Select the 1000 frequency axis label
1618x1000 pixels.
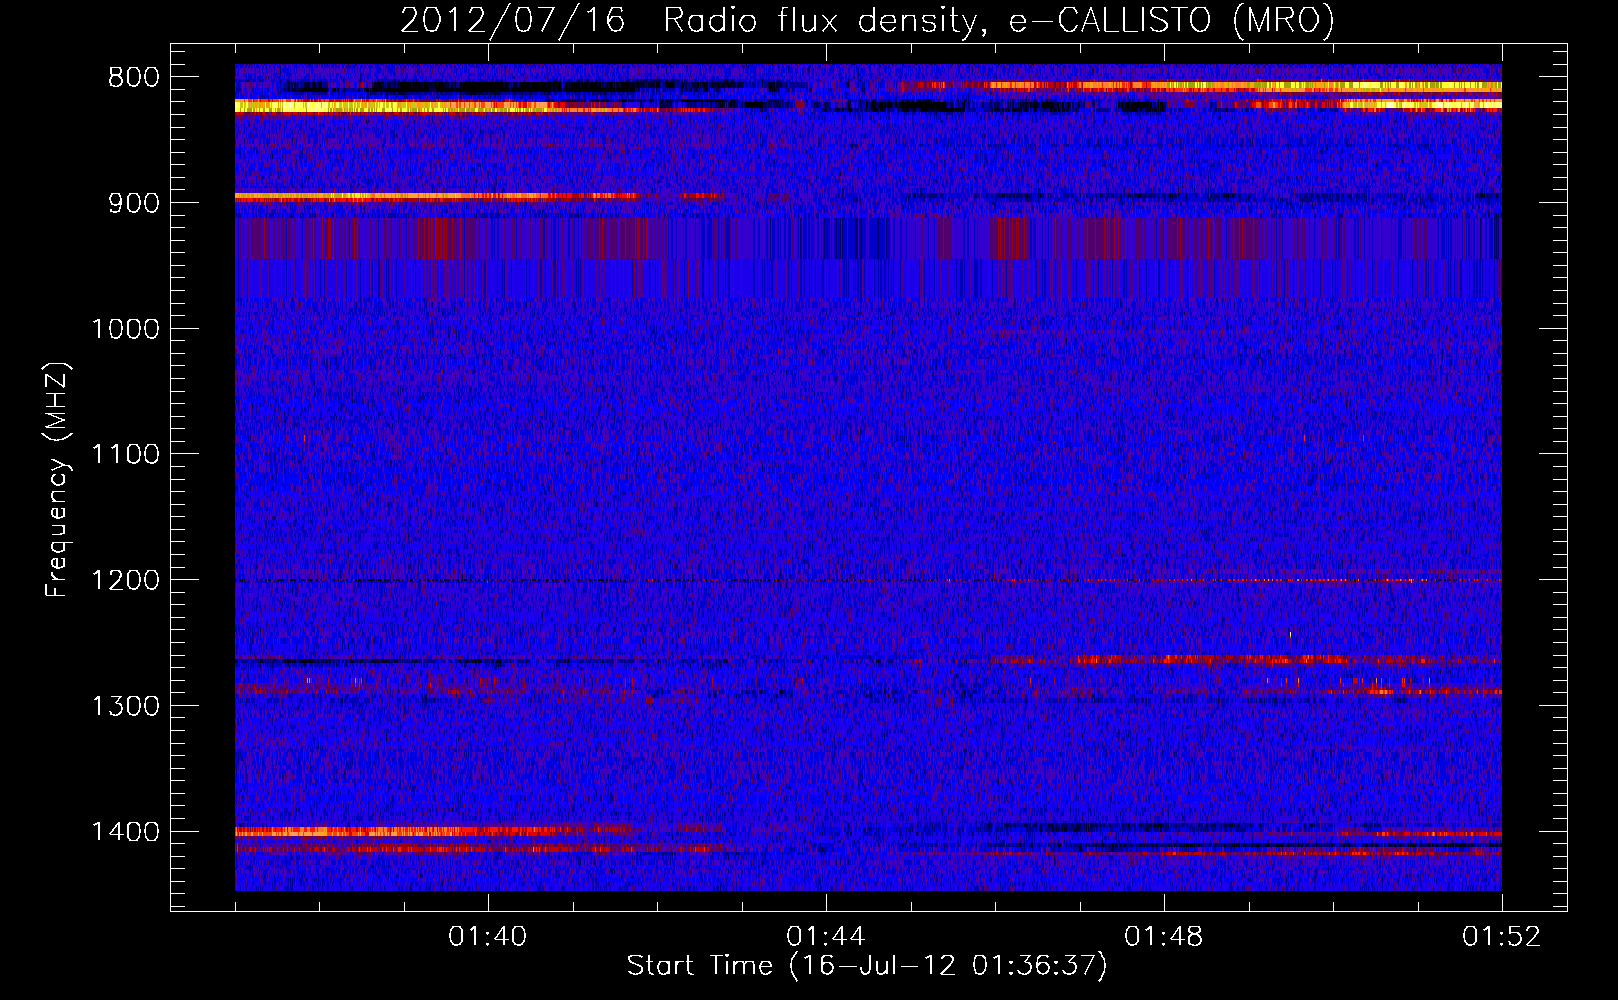125,329
